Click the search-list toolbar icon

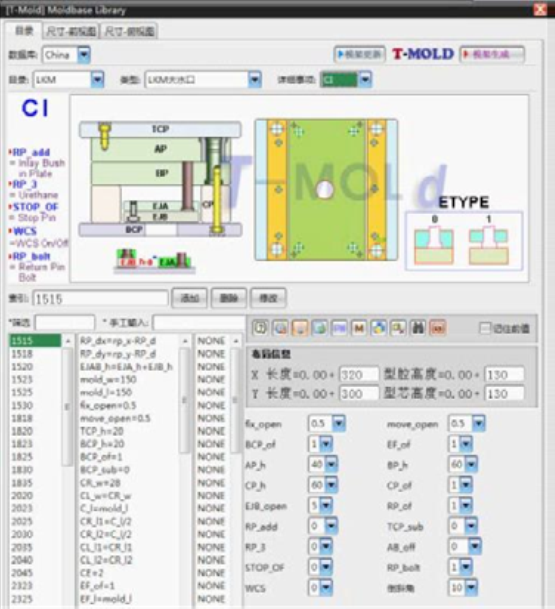click(398, 328)
